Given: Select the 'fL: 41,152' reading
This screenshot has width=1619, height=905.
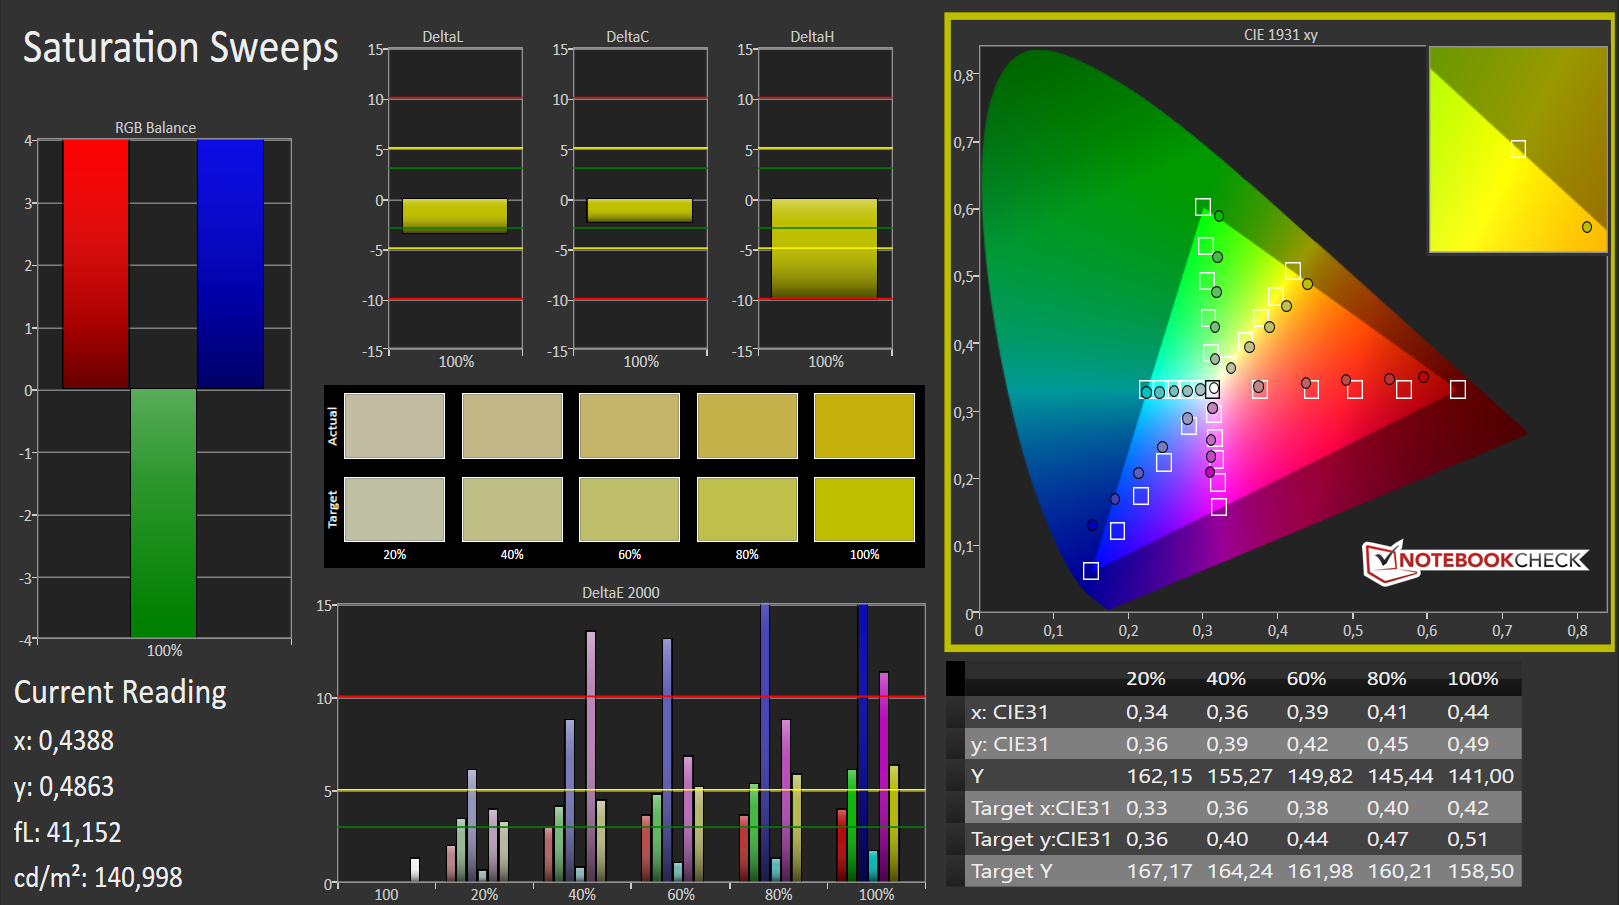Looking at the screenshot, I should pos(67,832).
